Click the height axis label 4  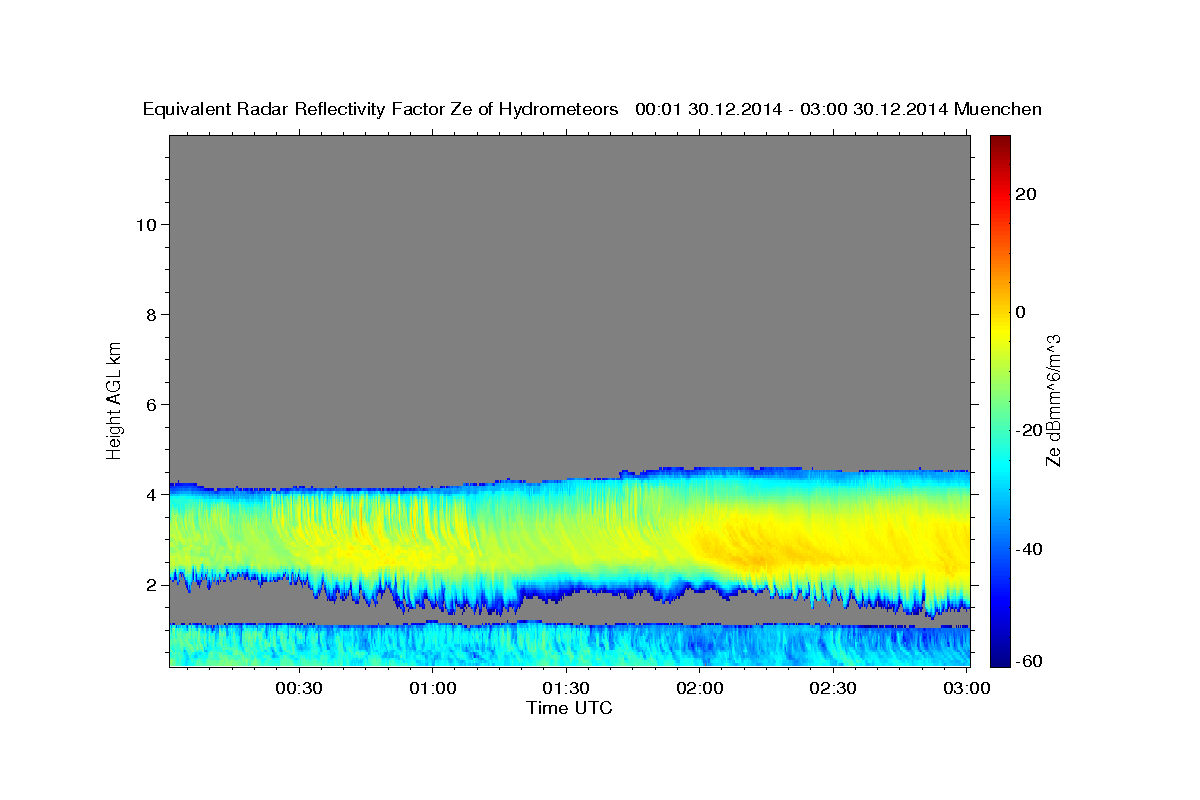coord(150,494)
